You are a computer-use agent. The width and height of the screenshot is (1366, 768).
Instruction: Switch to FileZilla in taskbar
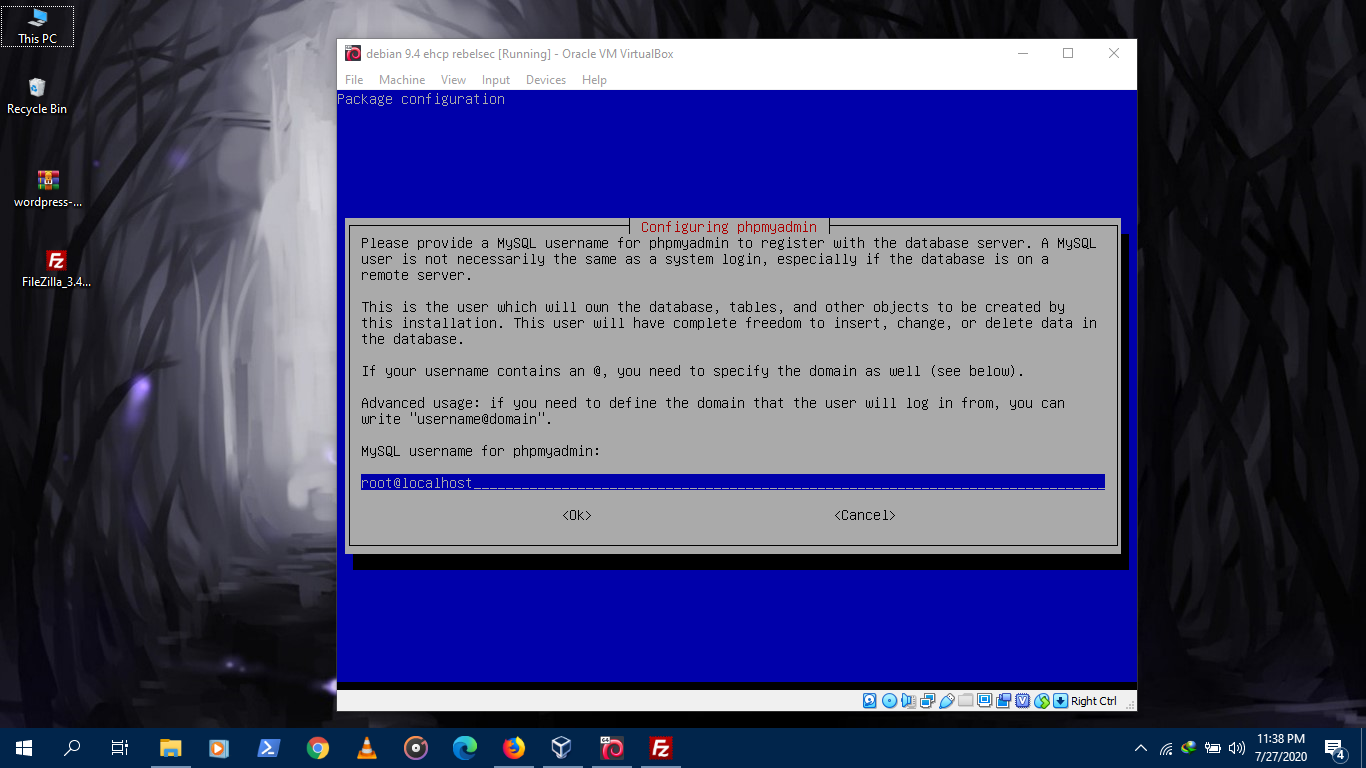(660, 748)
